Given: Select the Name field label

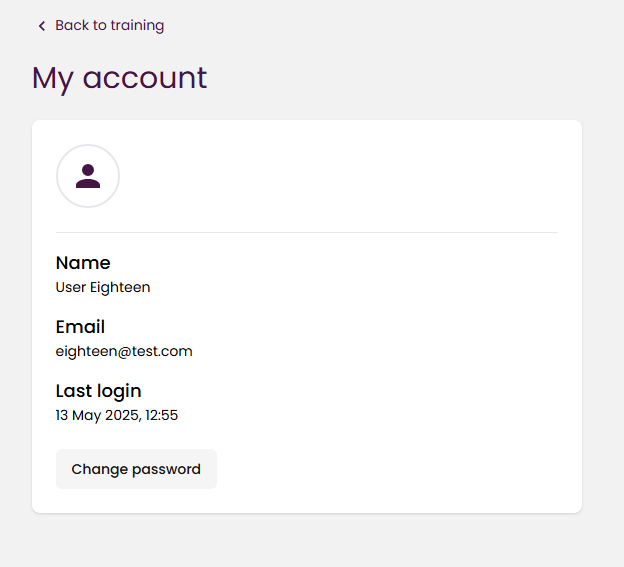Looking at the screenshot, I should [83, 263].
